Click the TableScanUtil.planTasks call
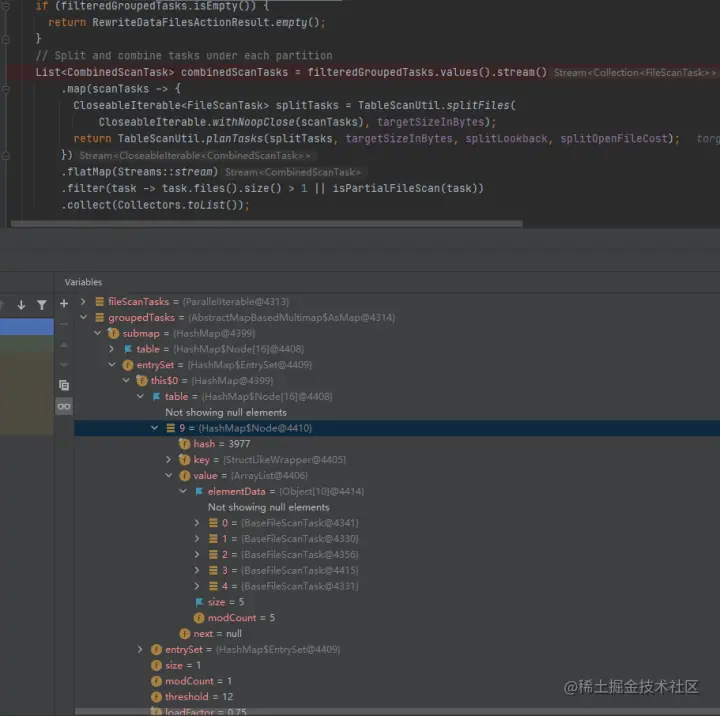Screen dimensions: 720x716 (398, 139)
